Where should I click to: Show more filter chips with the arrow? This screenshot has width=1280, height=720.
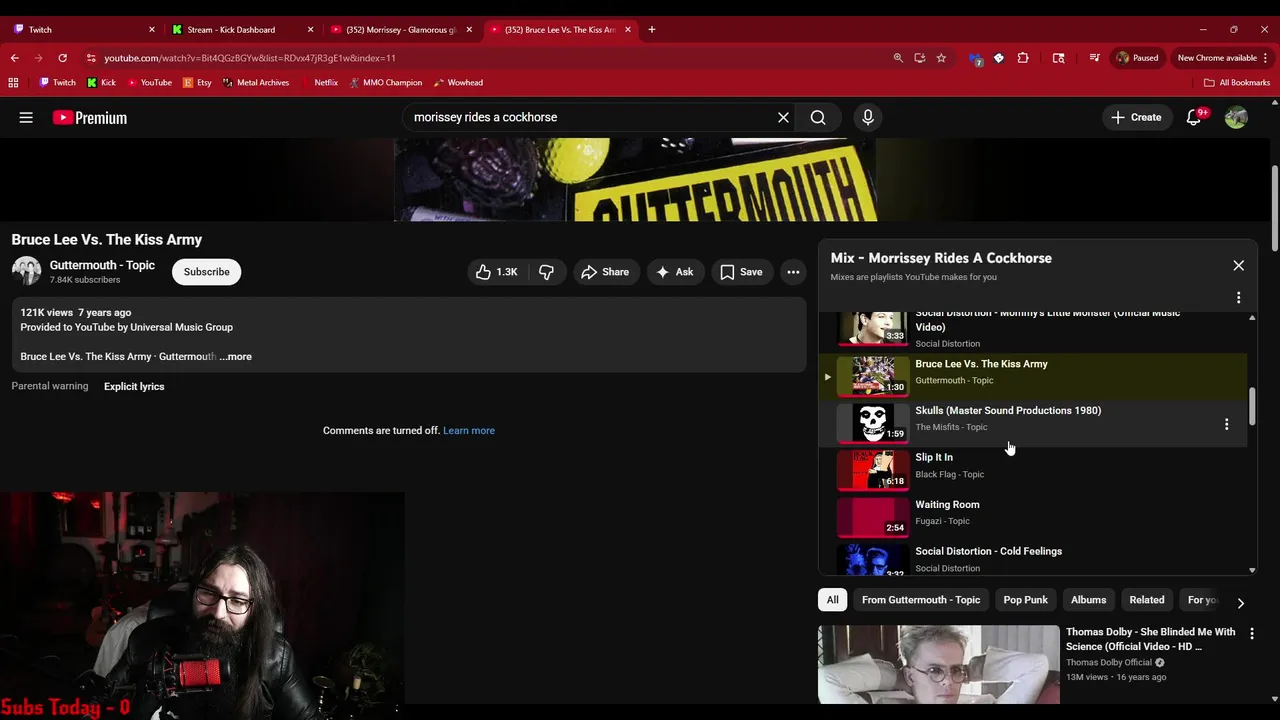[x=1240, y=603]
